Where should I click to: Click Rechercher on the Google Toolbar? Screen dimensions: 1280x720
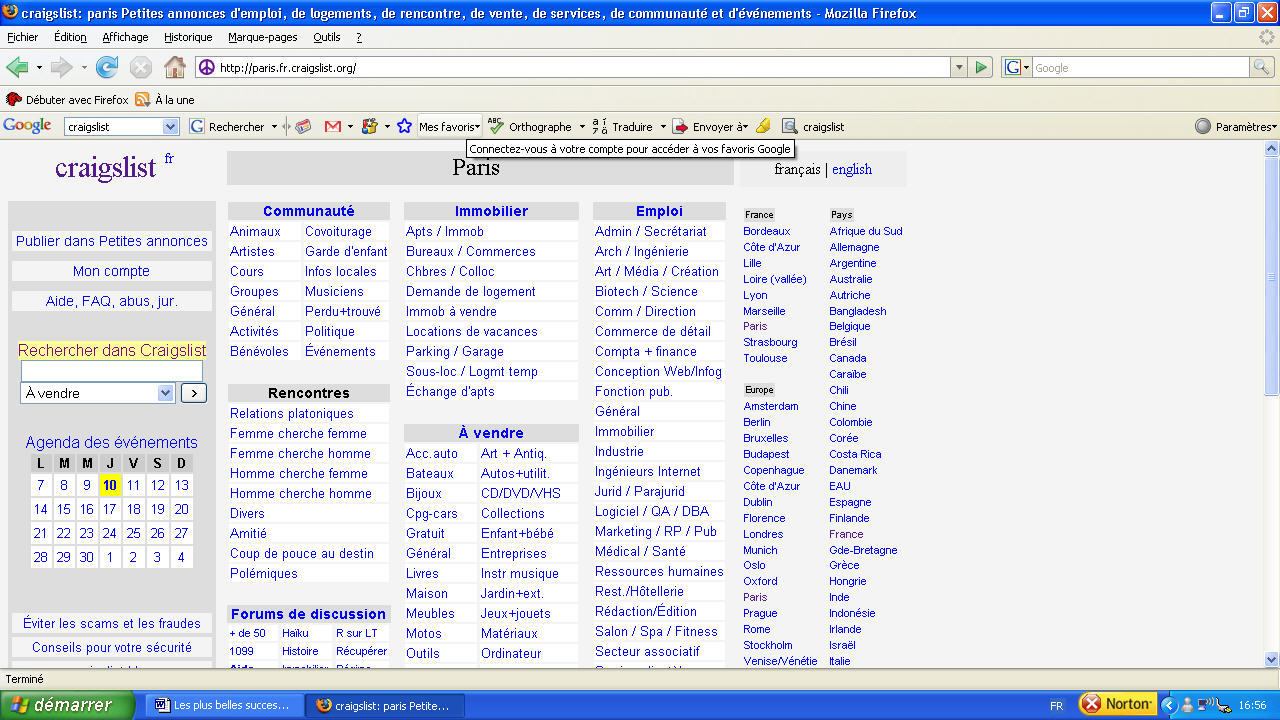tap(228, 127)
